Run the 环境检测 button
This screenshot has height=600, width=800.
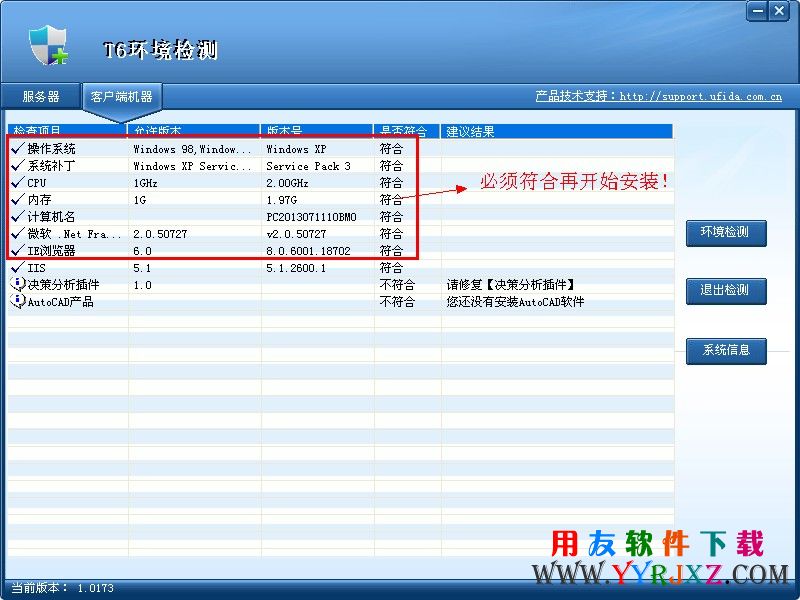click(726, 233)
